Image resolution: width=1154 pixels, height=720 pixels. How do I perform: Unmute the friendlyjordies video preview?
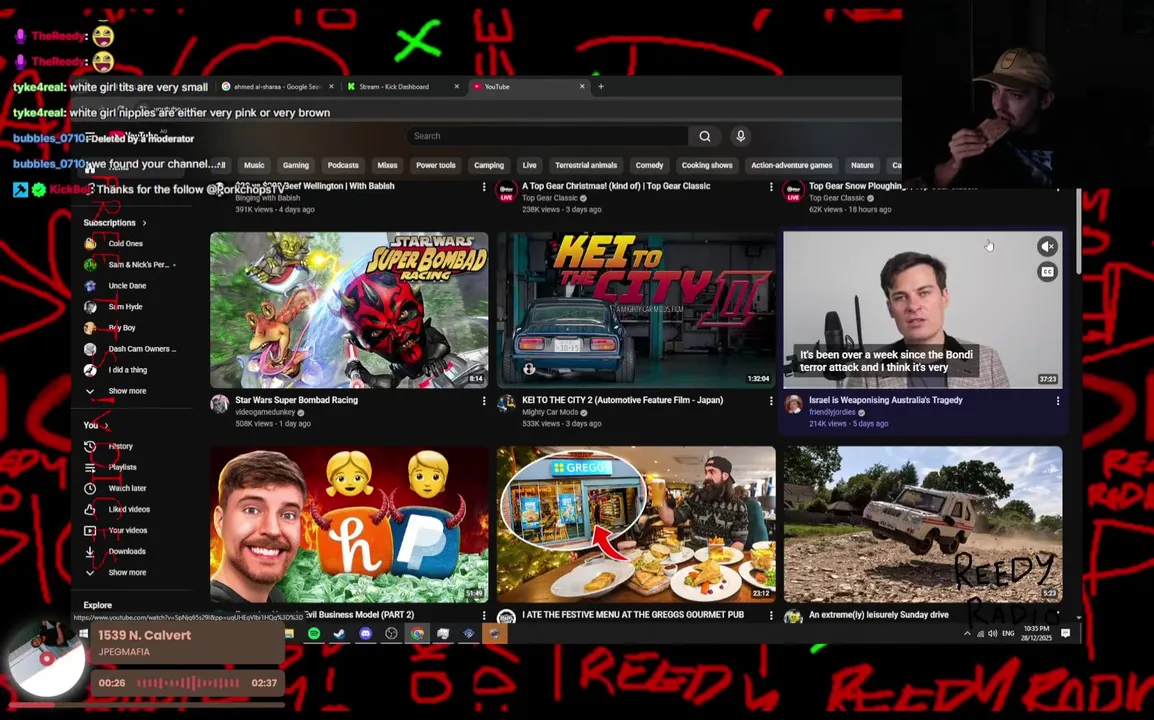[x=1047, y=246]
